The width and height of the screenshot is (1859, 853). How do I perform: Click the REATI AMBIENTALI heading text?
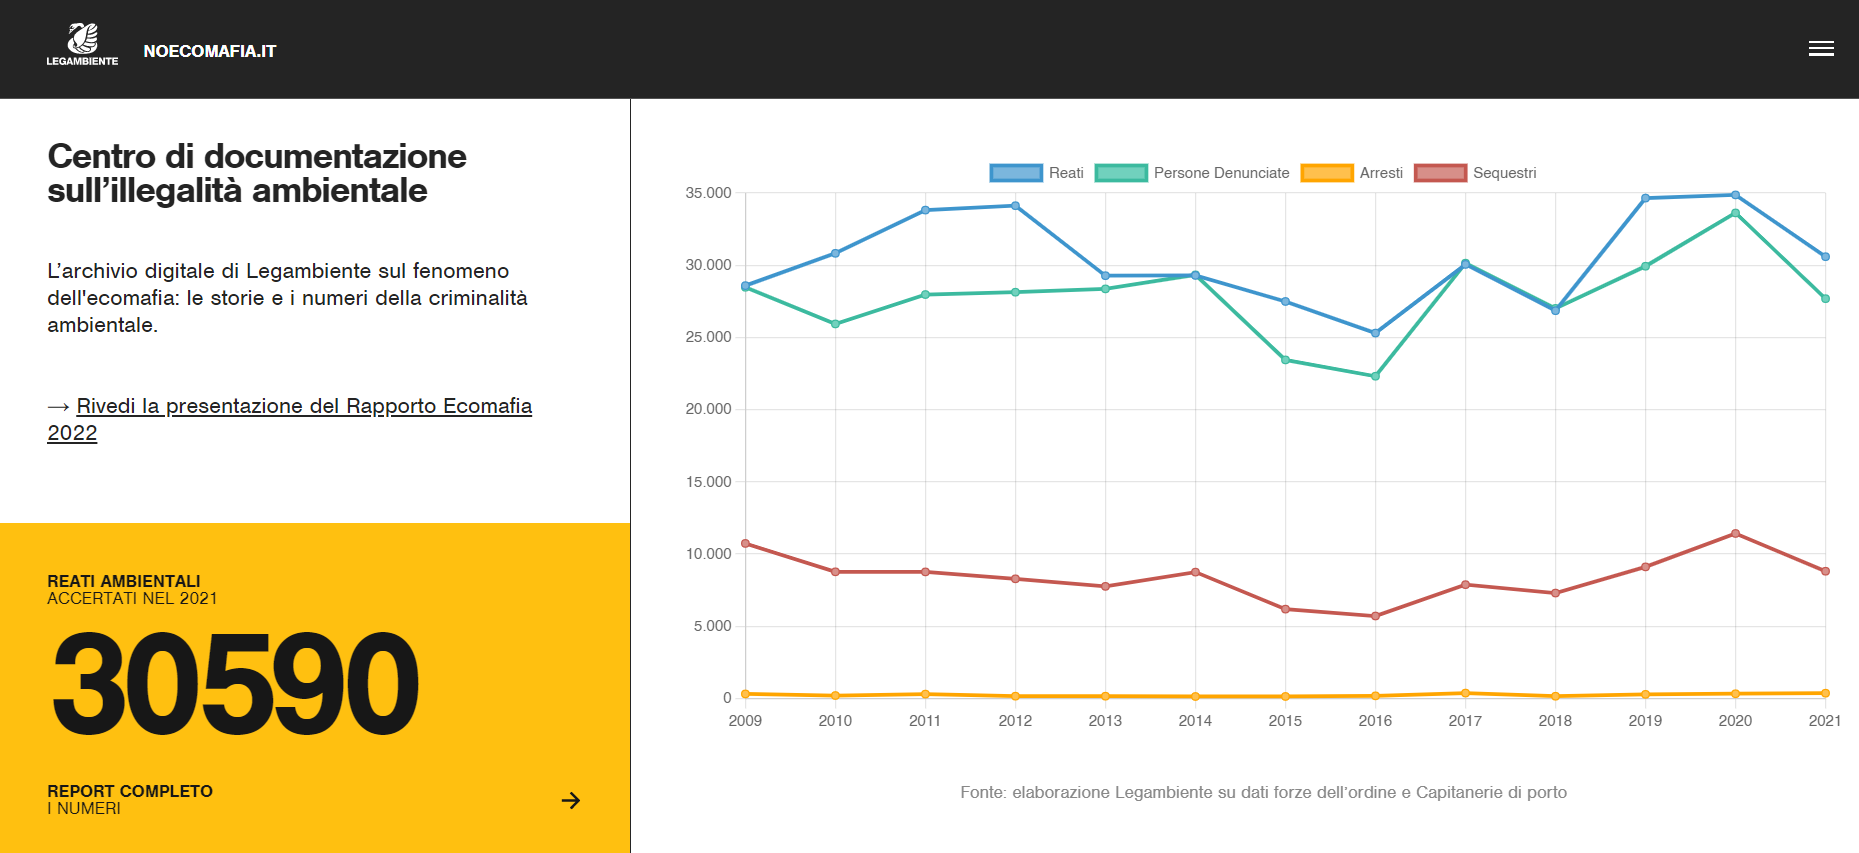click(124, 581)
